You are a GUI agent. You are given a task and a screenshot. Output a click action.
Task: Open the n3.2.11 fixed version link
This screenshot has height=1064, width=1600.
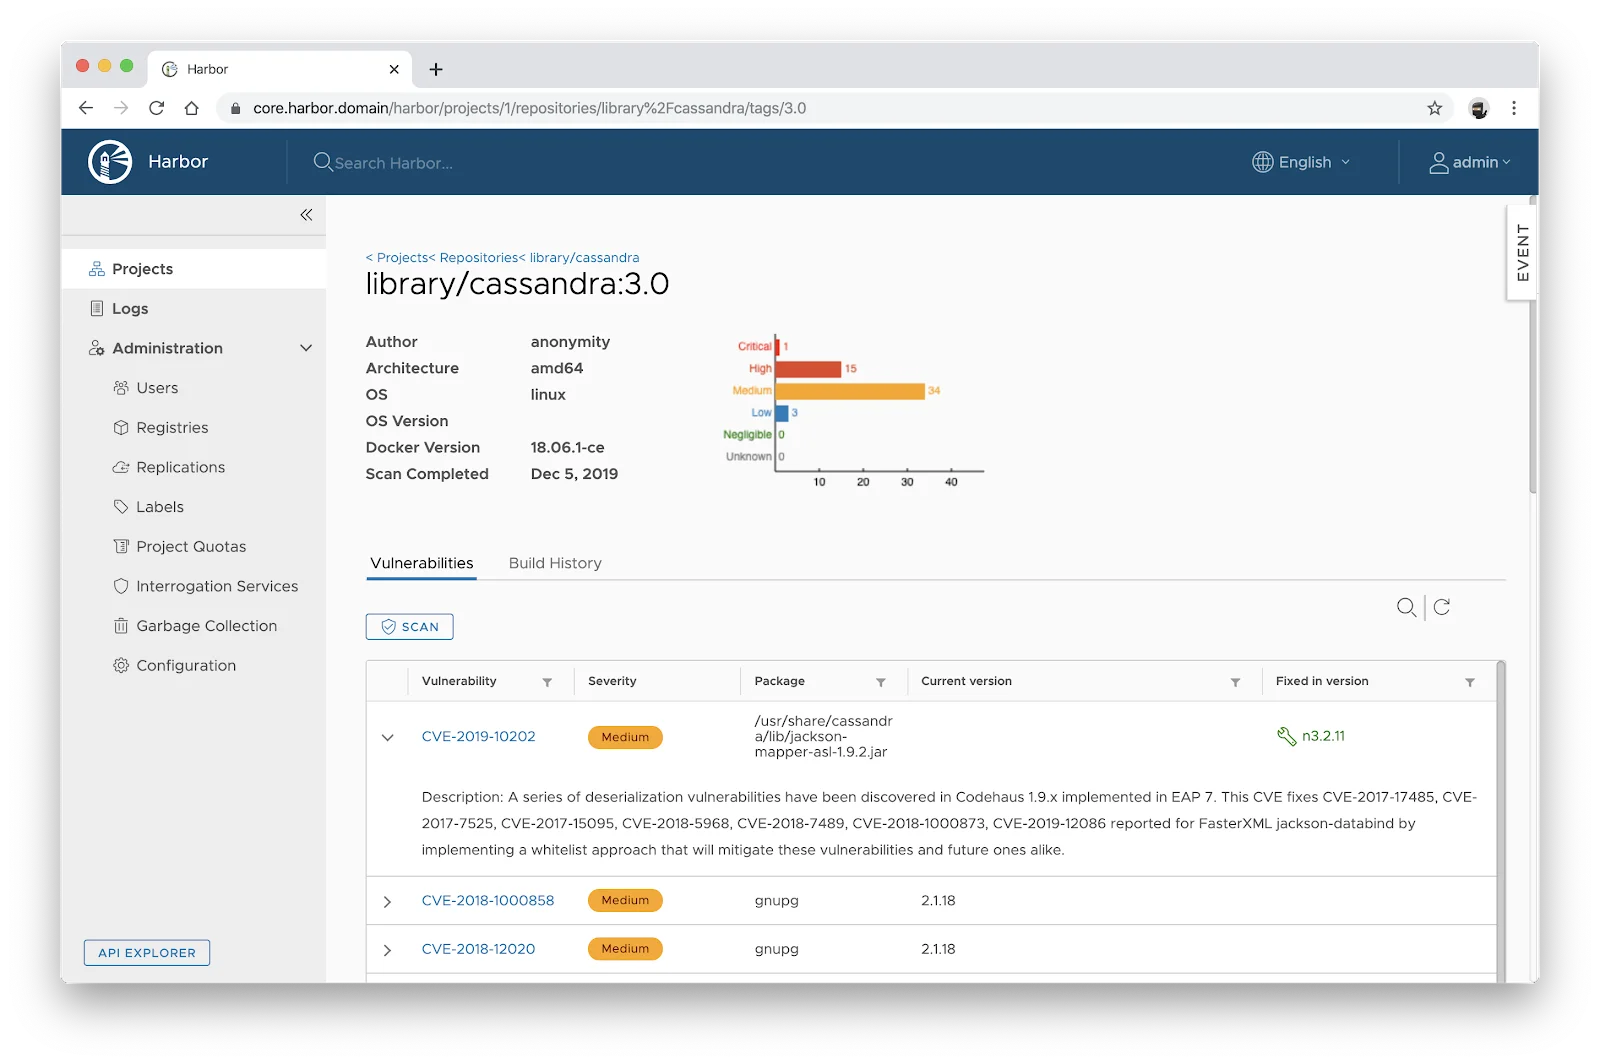click(x=1321, y=736)
